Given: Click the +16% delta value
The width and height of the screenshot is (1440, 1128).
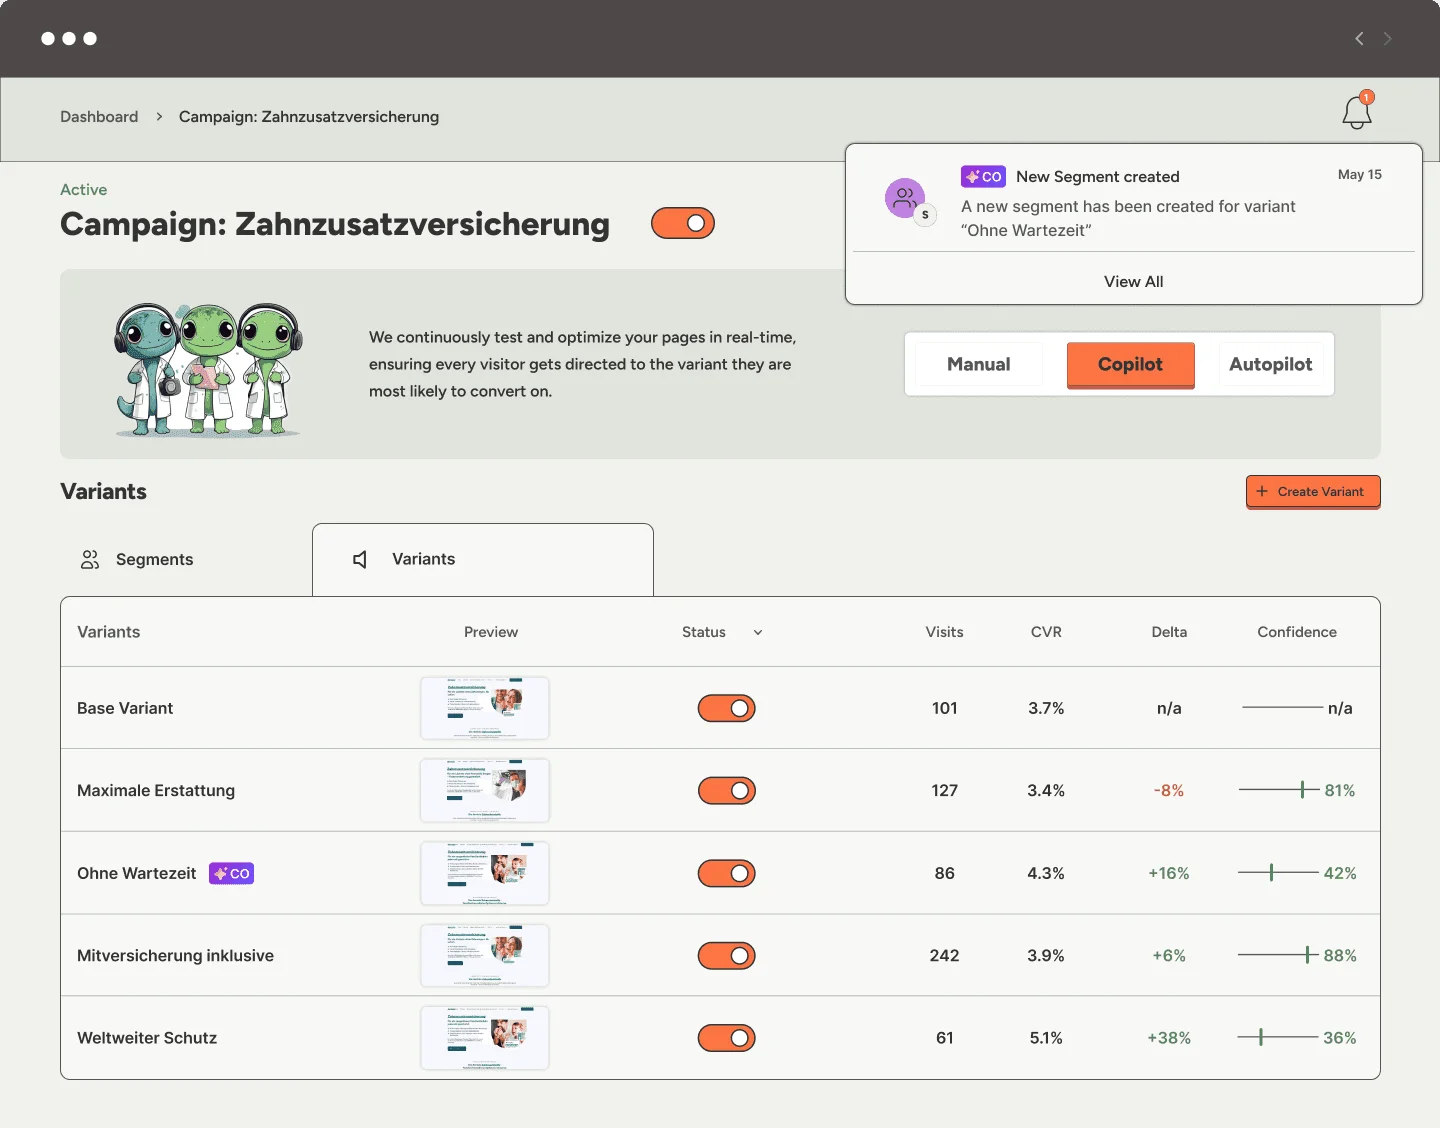Looking at the screenshot, I should pos(1169,873).
